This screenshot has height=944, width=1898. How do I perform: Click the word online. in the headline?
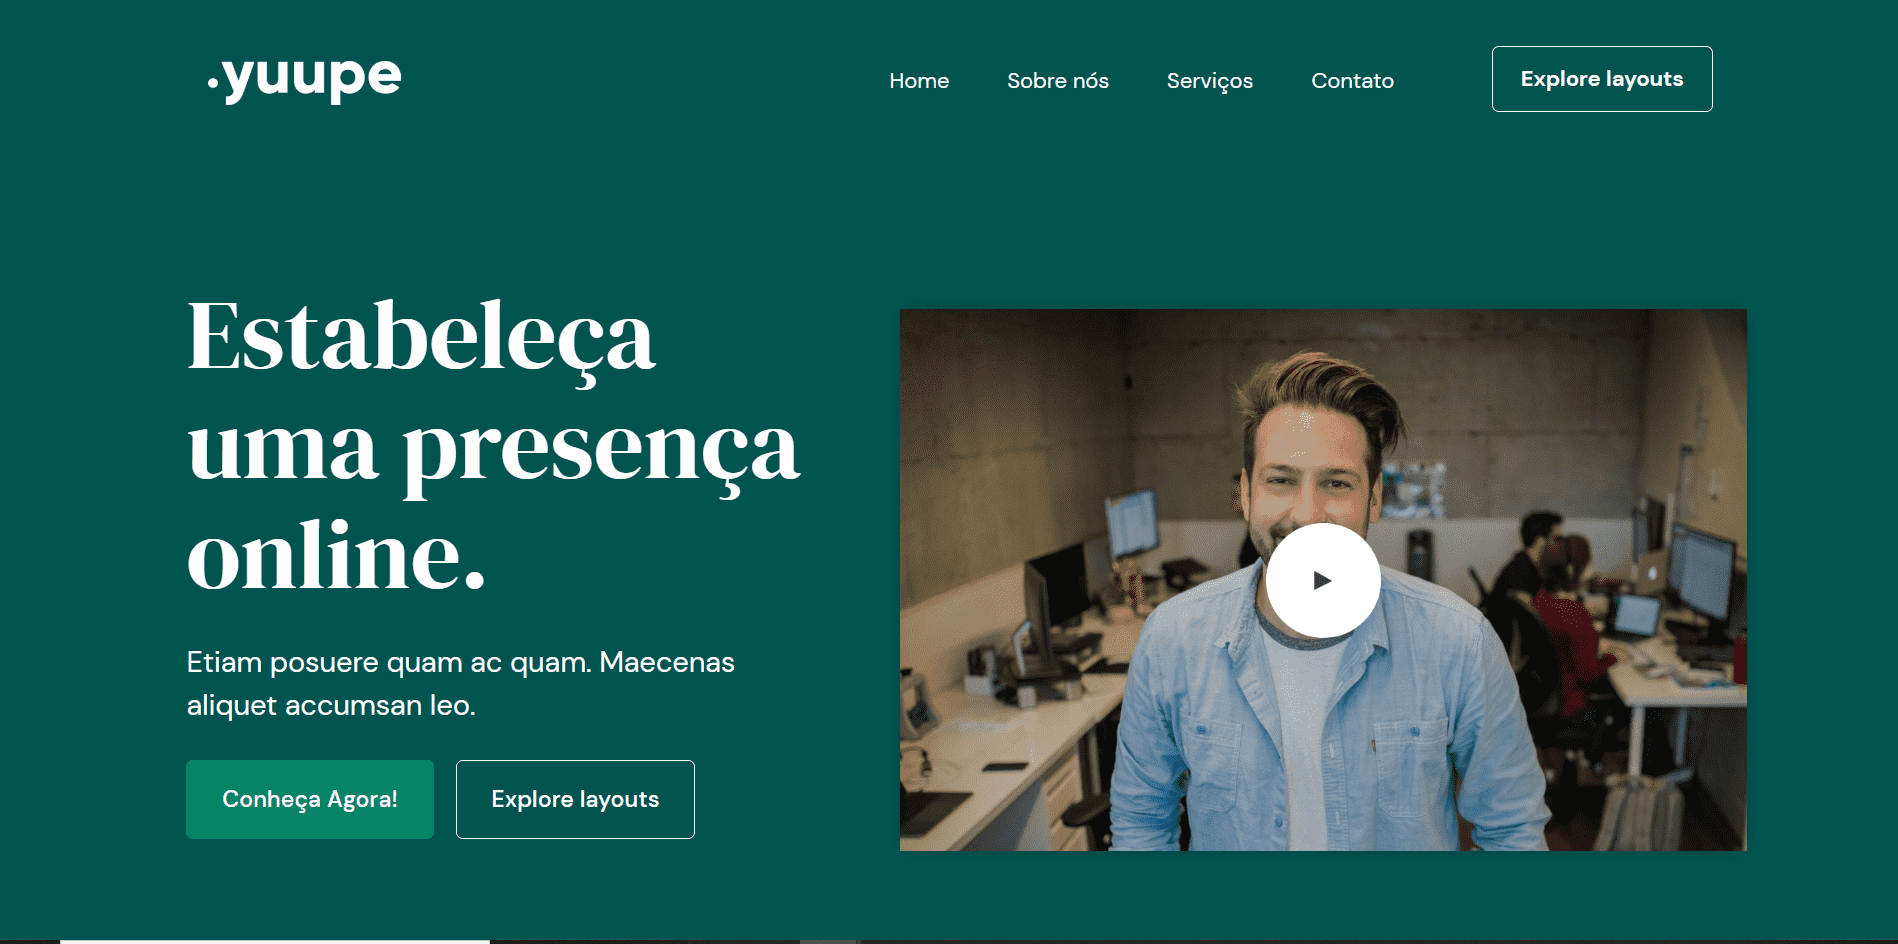coord(336,556)
